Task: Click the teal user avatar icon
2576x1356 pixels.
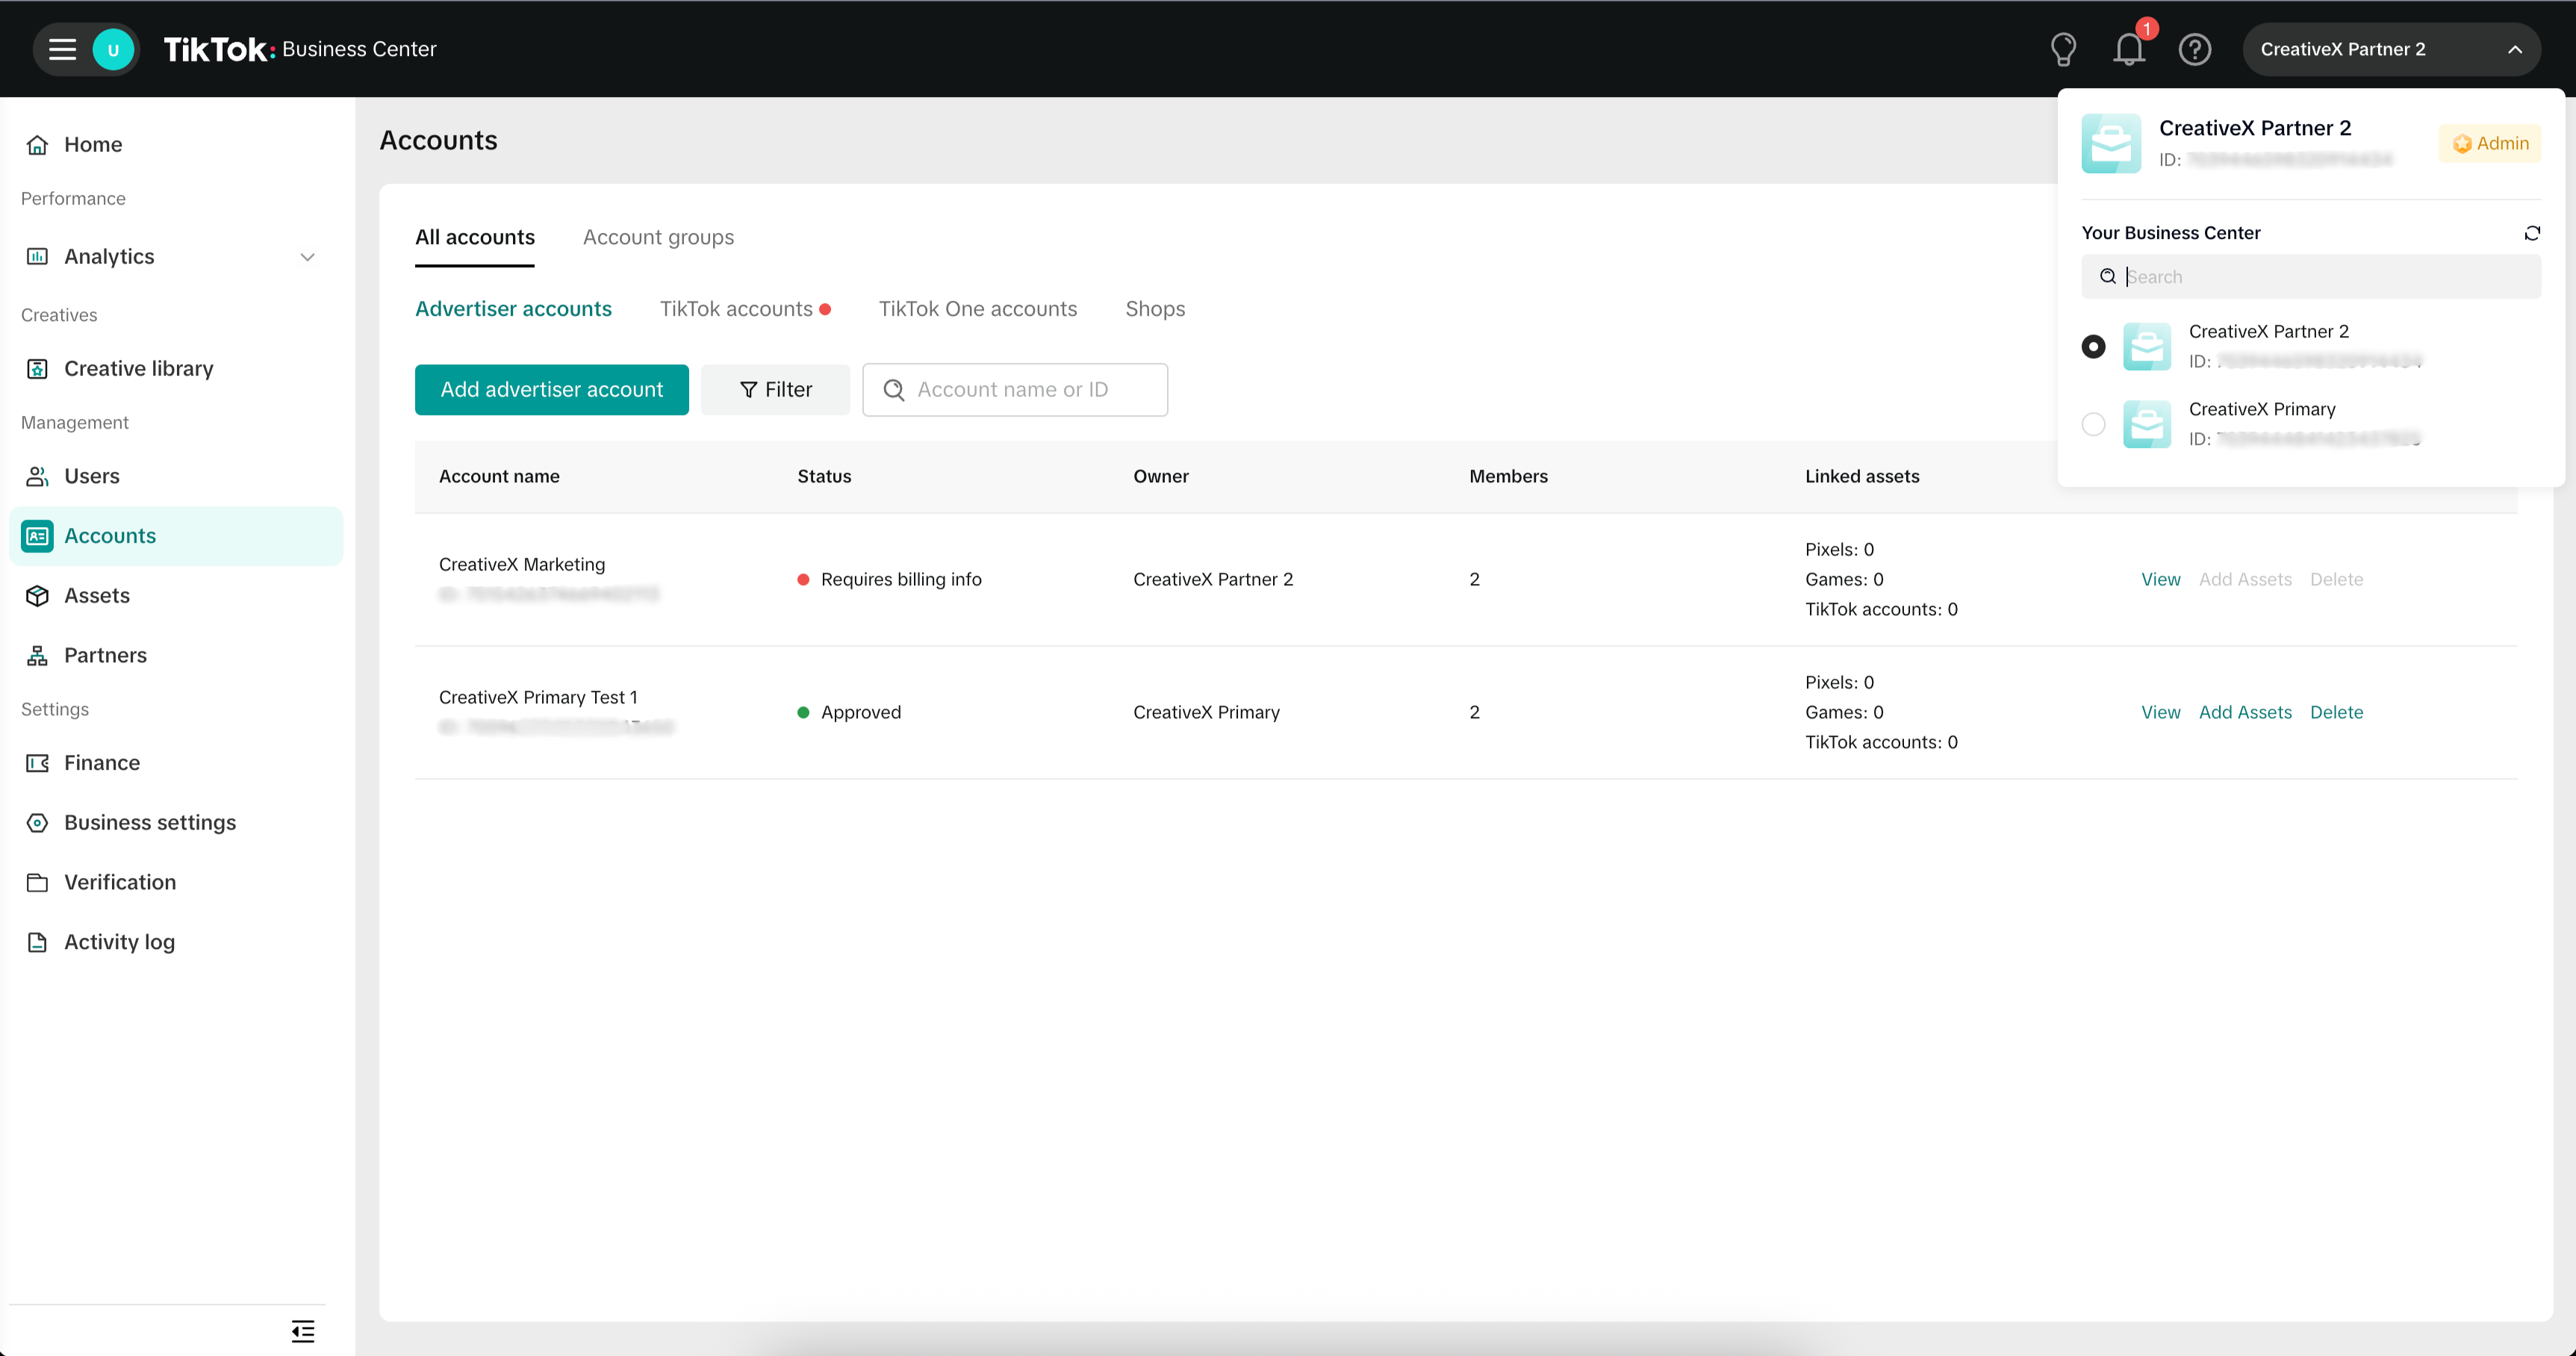Action: pos(113,49)
